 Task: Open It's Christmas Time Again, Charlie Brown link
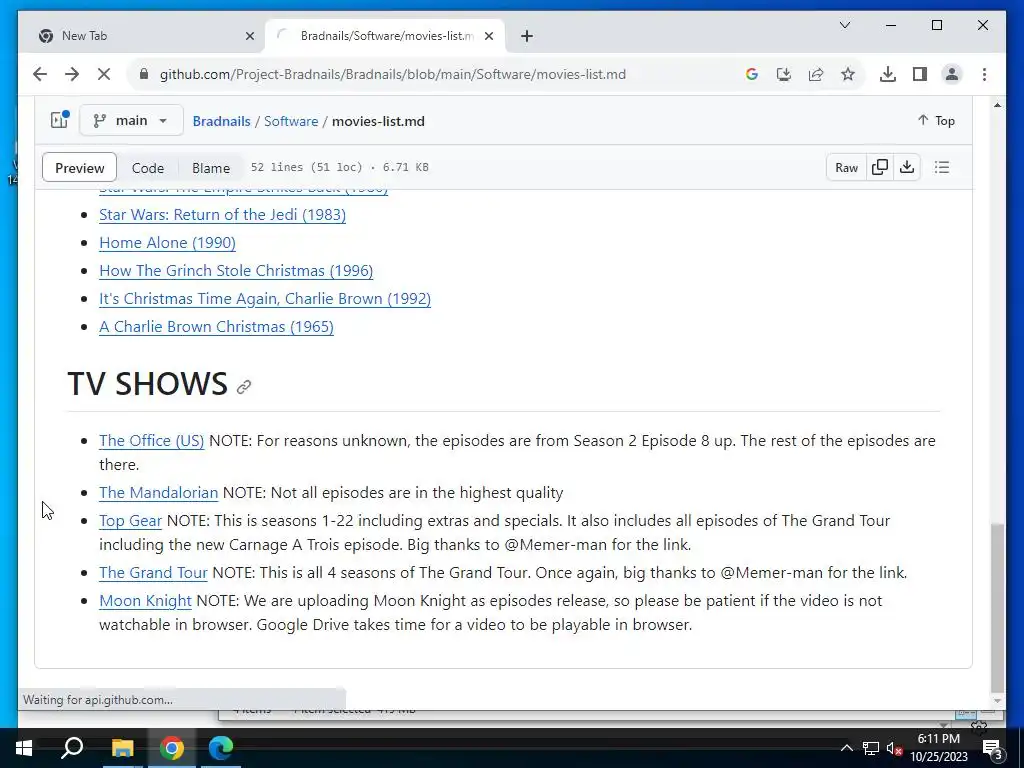pos(265,298)
